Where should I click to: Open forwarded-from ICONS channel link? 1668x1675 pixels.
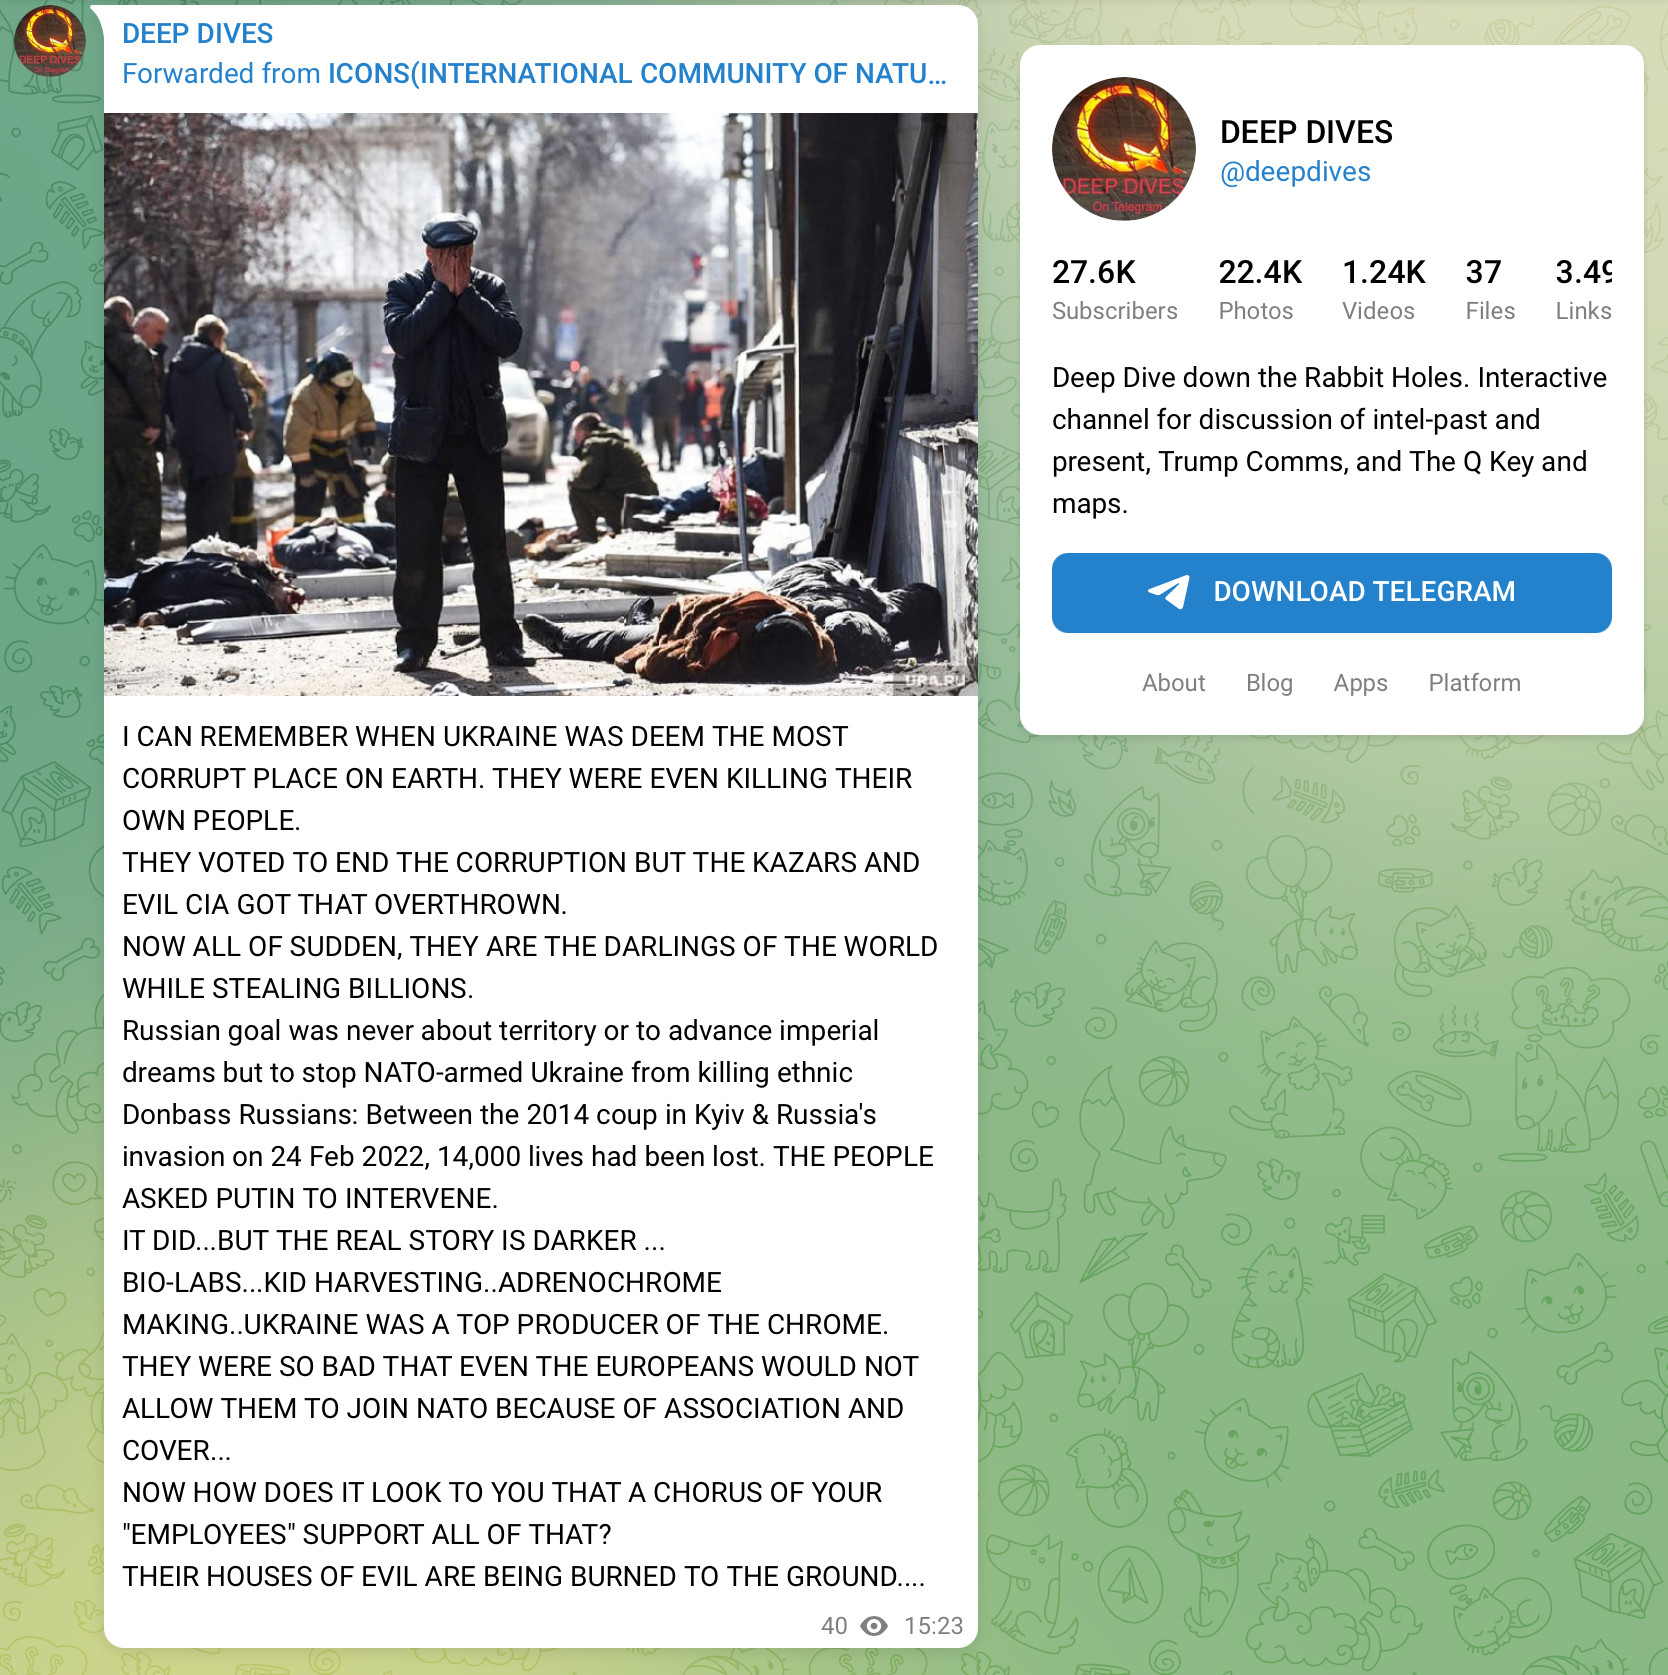[637, 74]
